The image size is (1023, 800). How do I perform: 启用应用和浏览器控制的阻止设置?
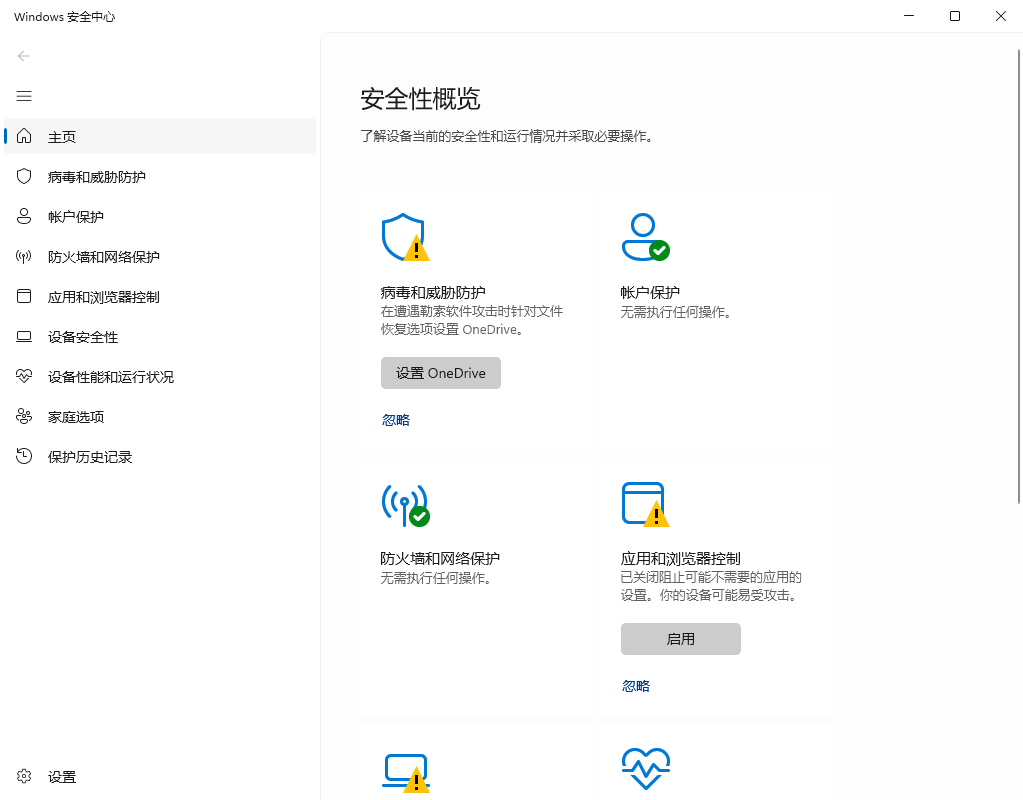pos(680,638)
